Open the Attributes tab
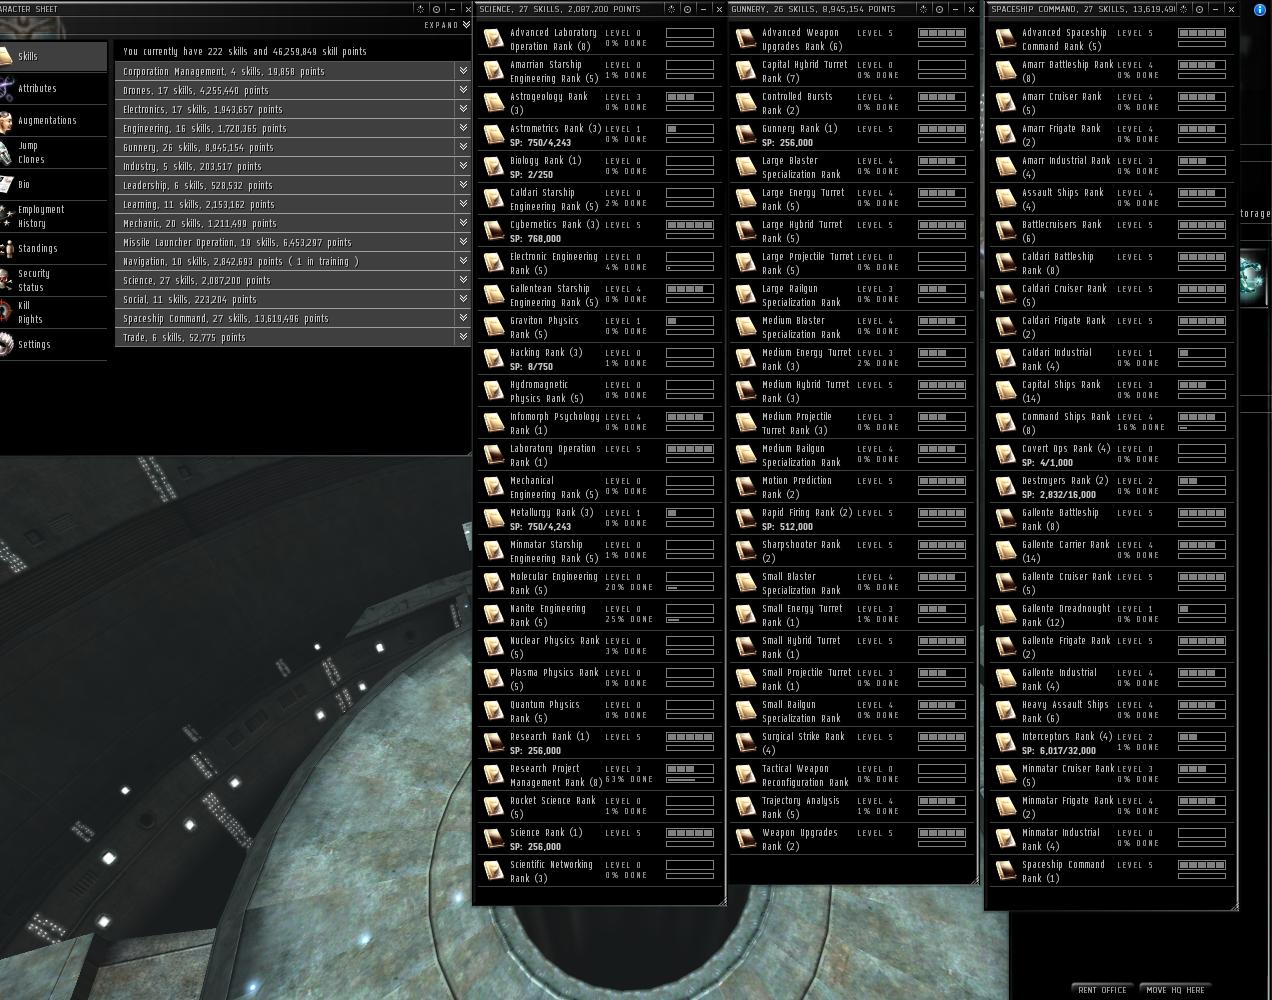 pyautogui.click(x=53, y=88)
